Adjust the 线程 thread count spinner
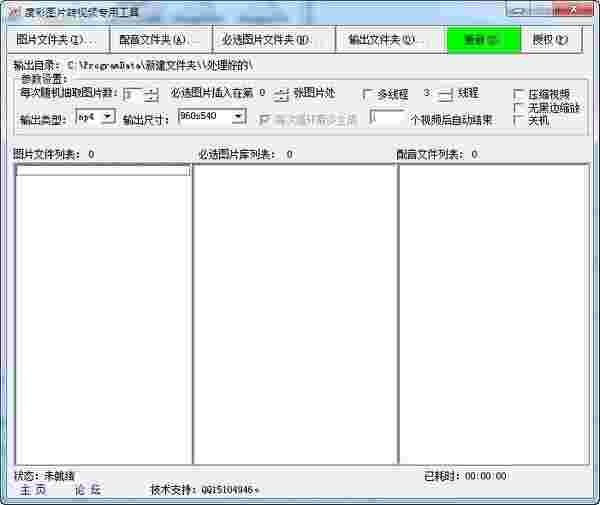This screenshot has height=505, width=600. 445,95
